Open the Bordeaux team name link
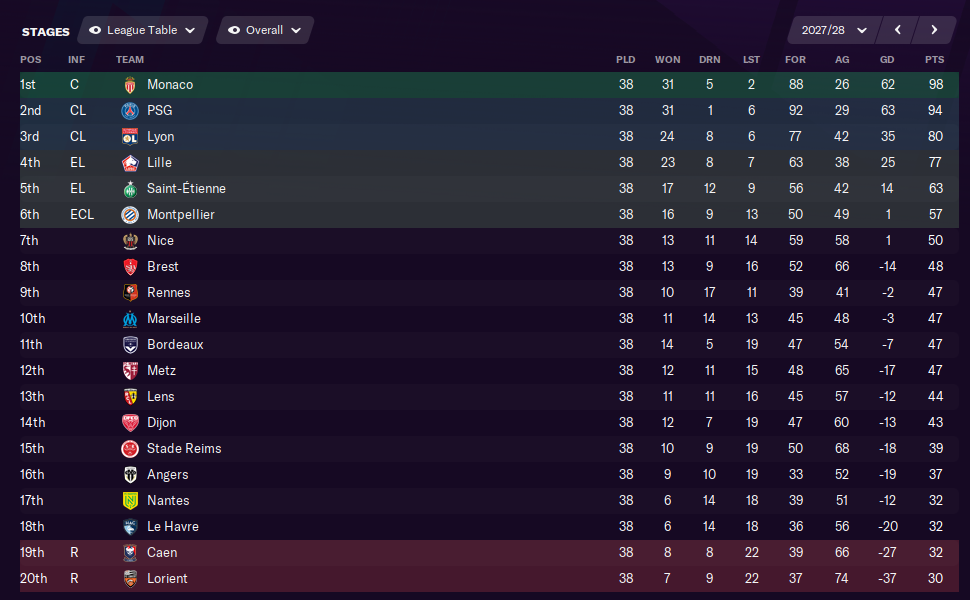 point(175,345)
